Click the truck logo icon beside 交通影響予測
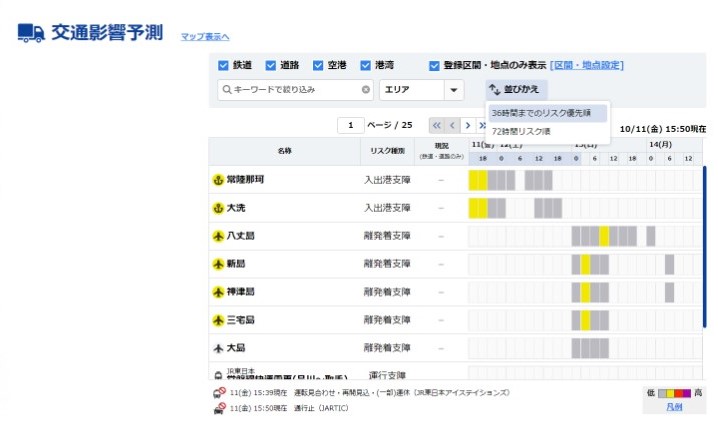 [x=31, y=32]
